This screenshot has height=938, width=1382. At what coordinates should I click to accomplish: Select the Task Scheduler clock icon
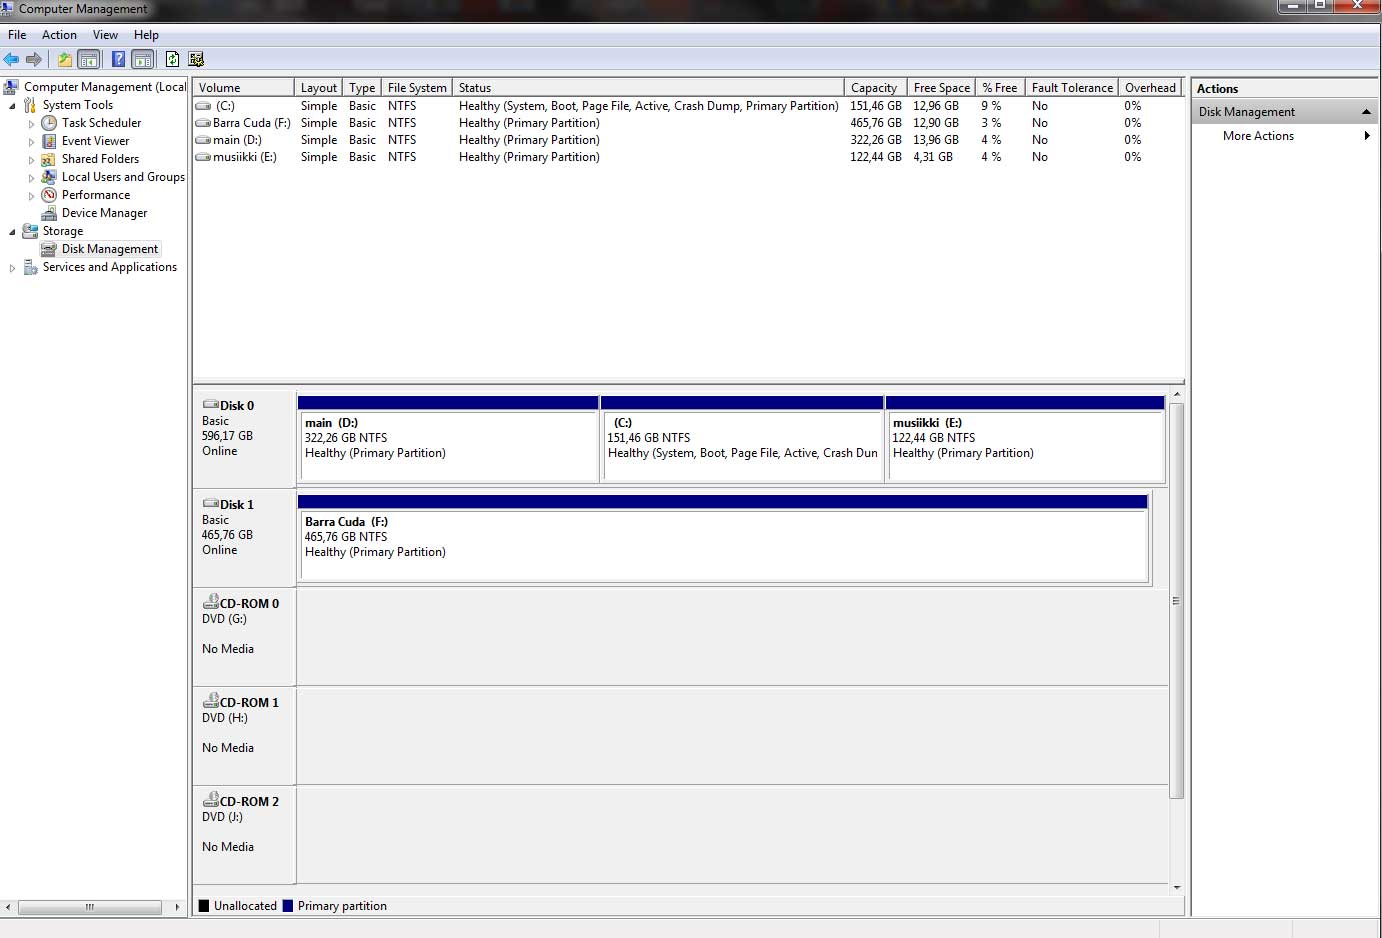[x=49, y=123]
